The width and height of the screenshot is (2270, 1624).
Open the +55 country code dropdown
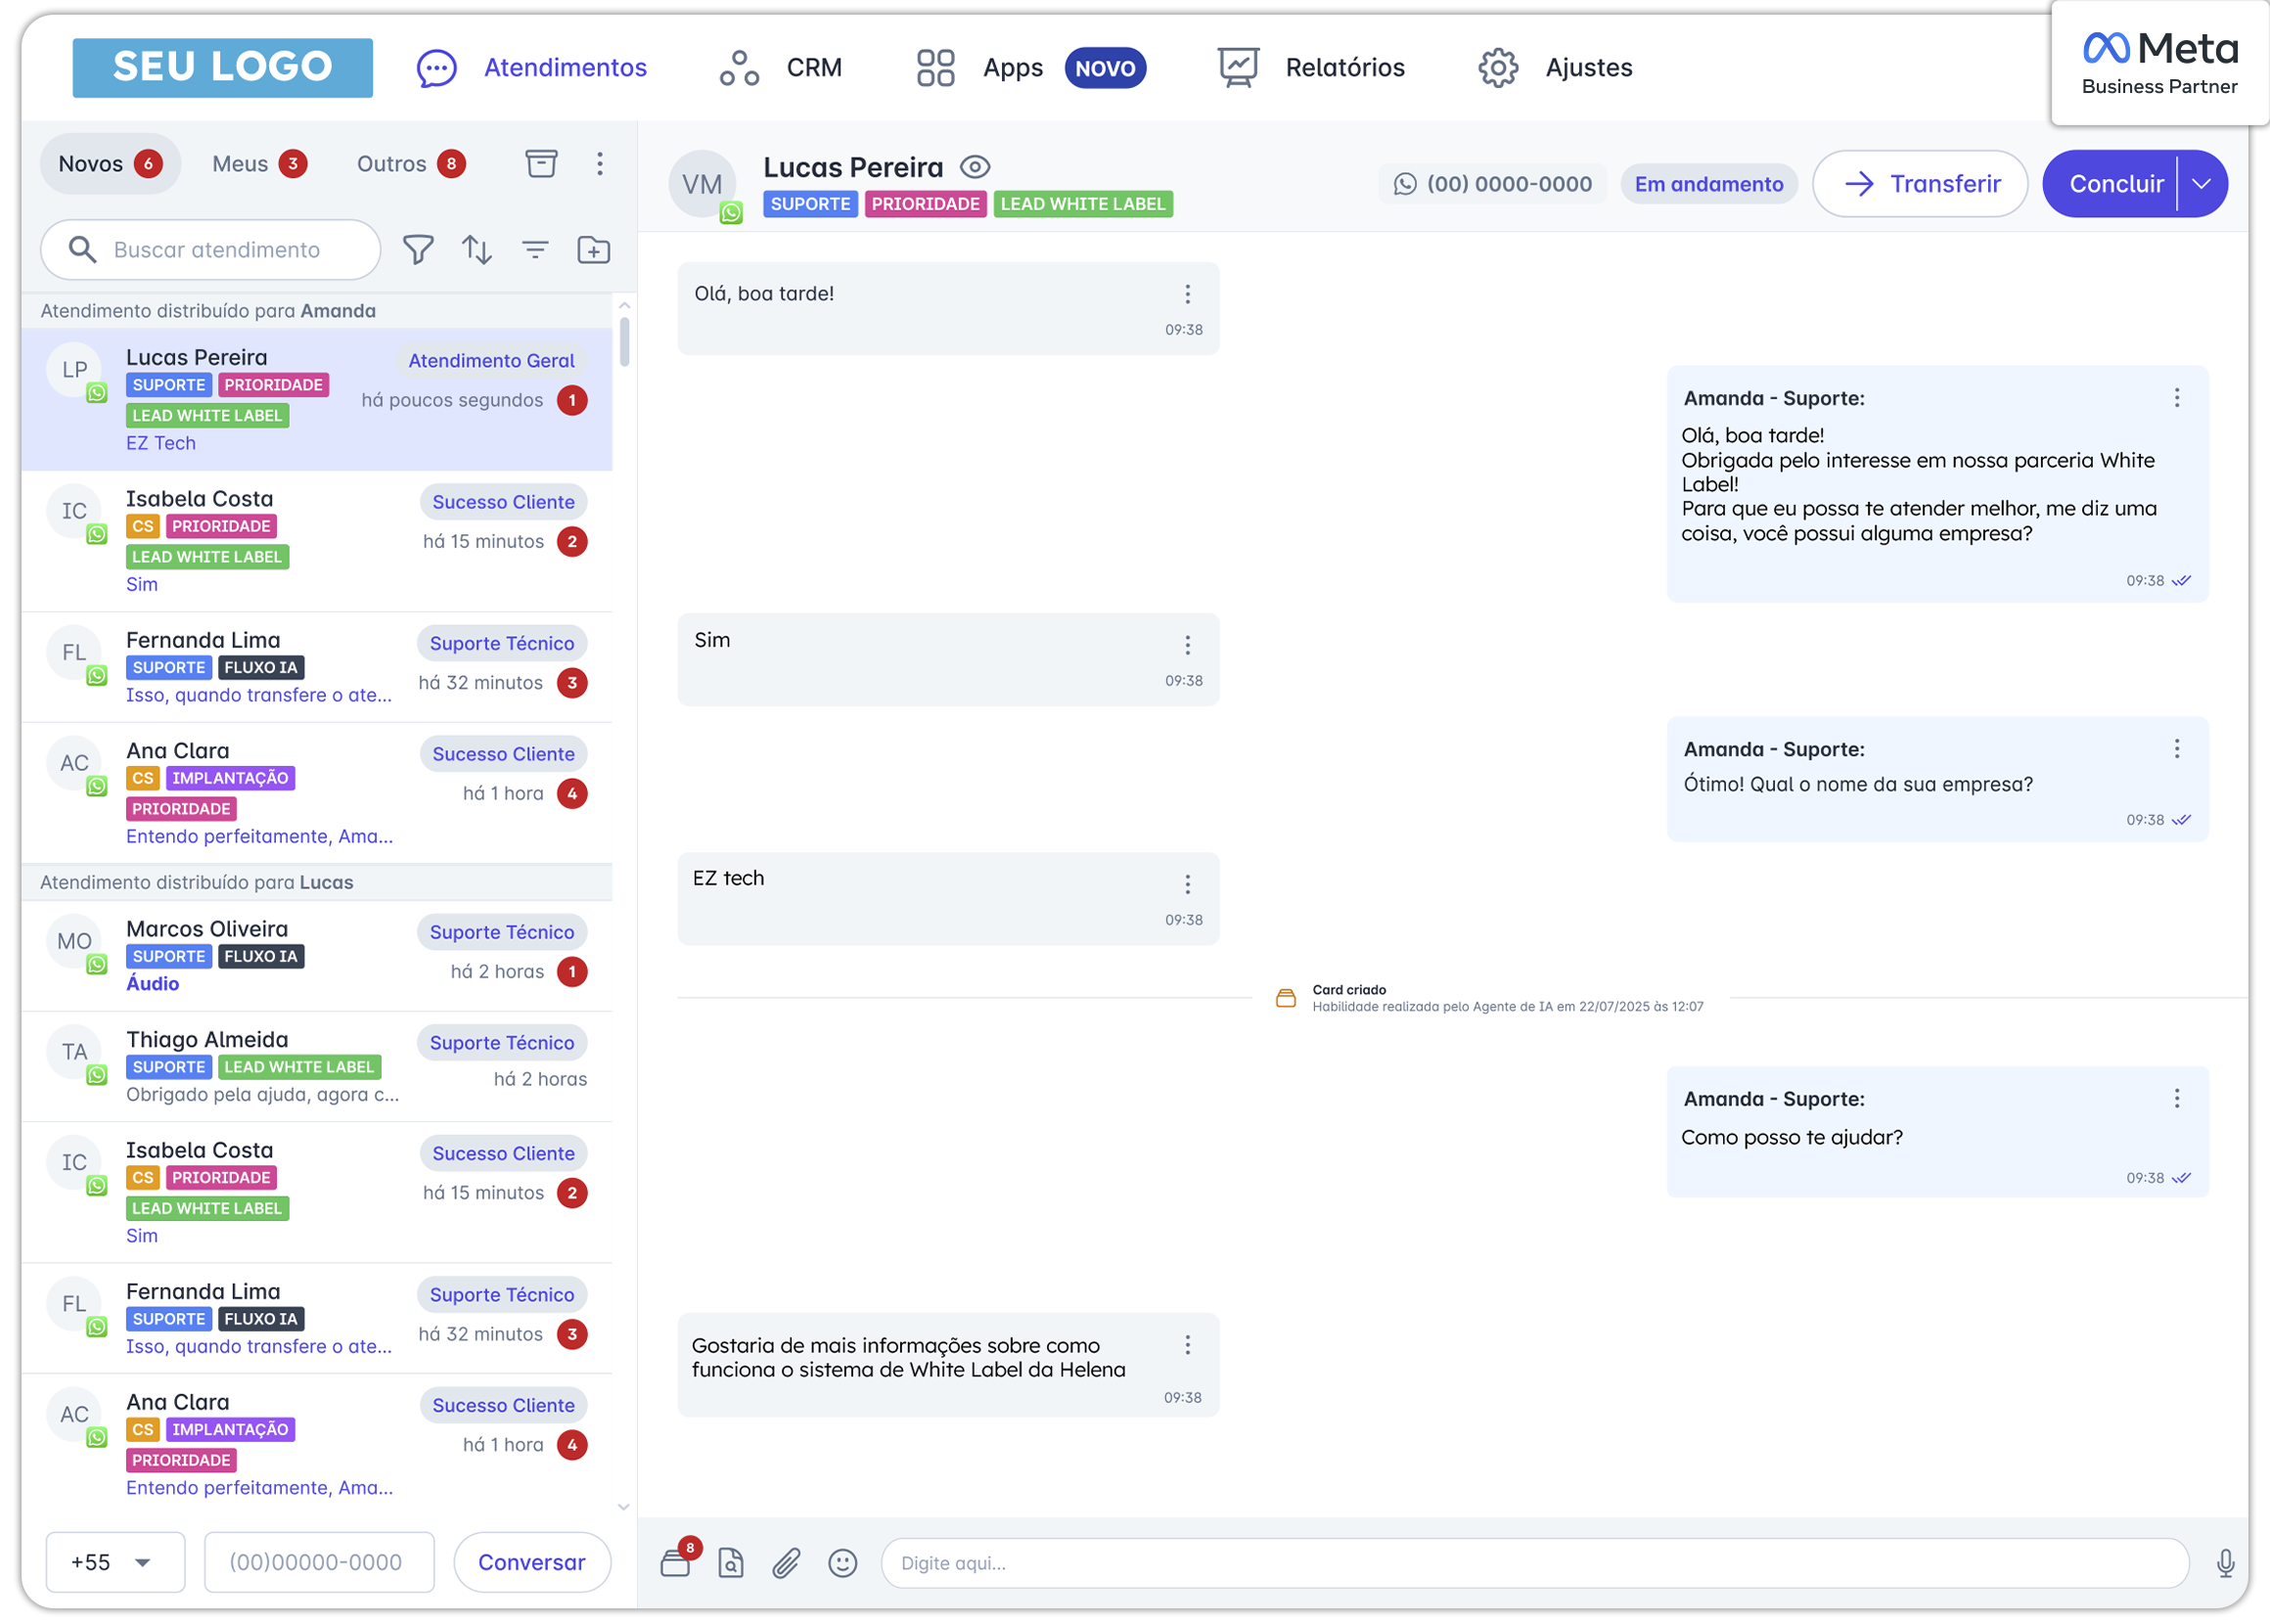pos(115,1562)
